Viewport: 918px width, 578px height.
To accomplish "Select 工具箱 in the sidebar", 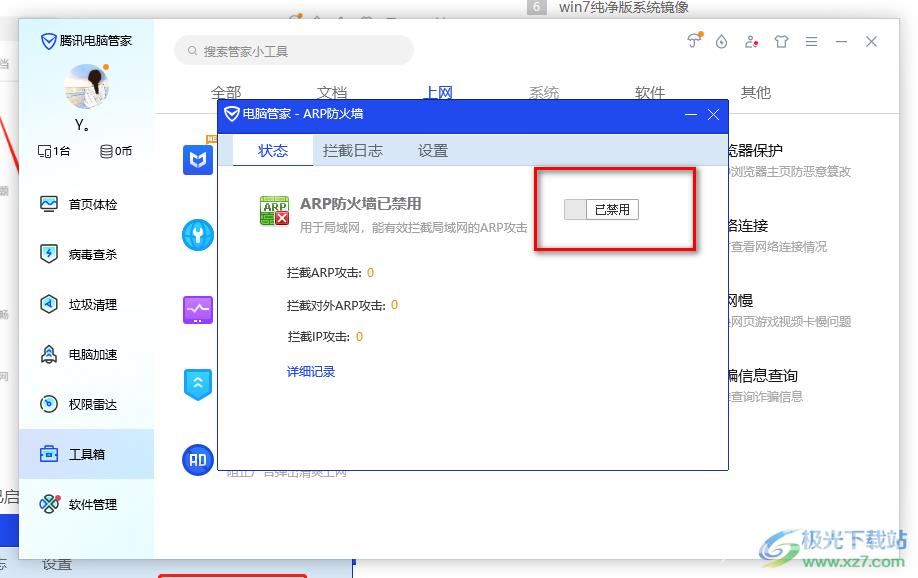I will pyautogui.click(x=87, y=454).
